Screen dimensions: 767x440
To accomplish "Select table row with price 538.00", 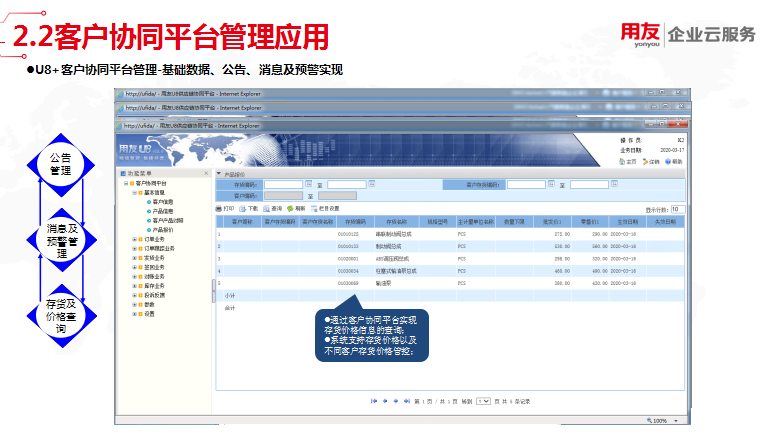I will coord(450,246).
